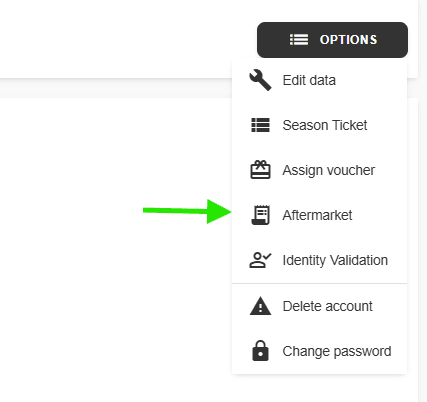
Task: Choose Assign voucher option
Action: 319,170
